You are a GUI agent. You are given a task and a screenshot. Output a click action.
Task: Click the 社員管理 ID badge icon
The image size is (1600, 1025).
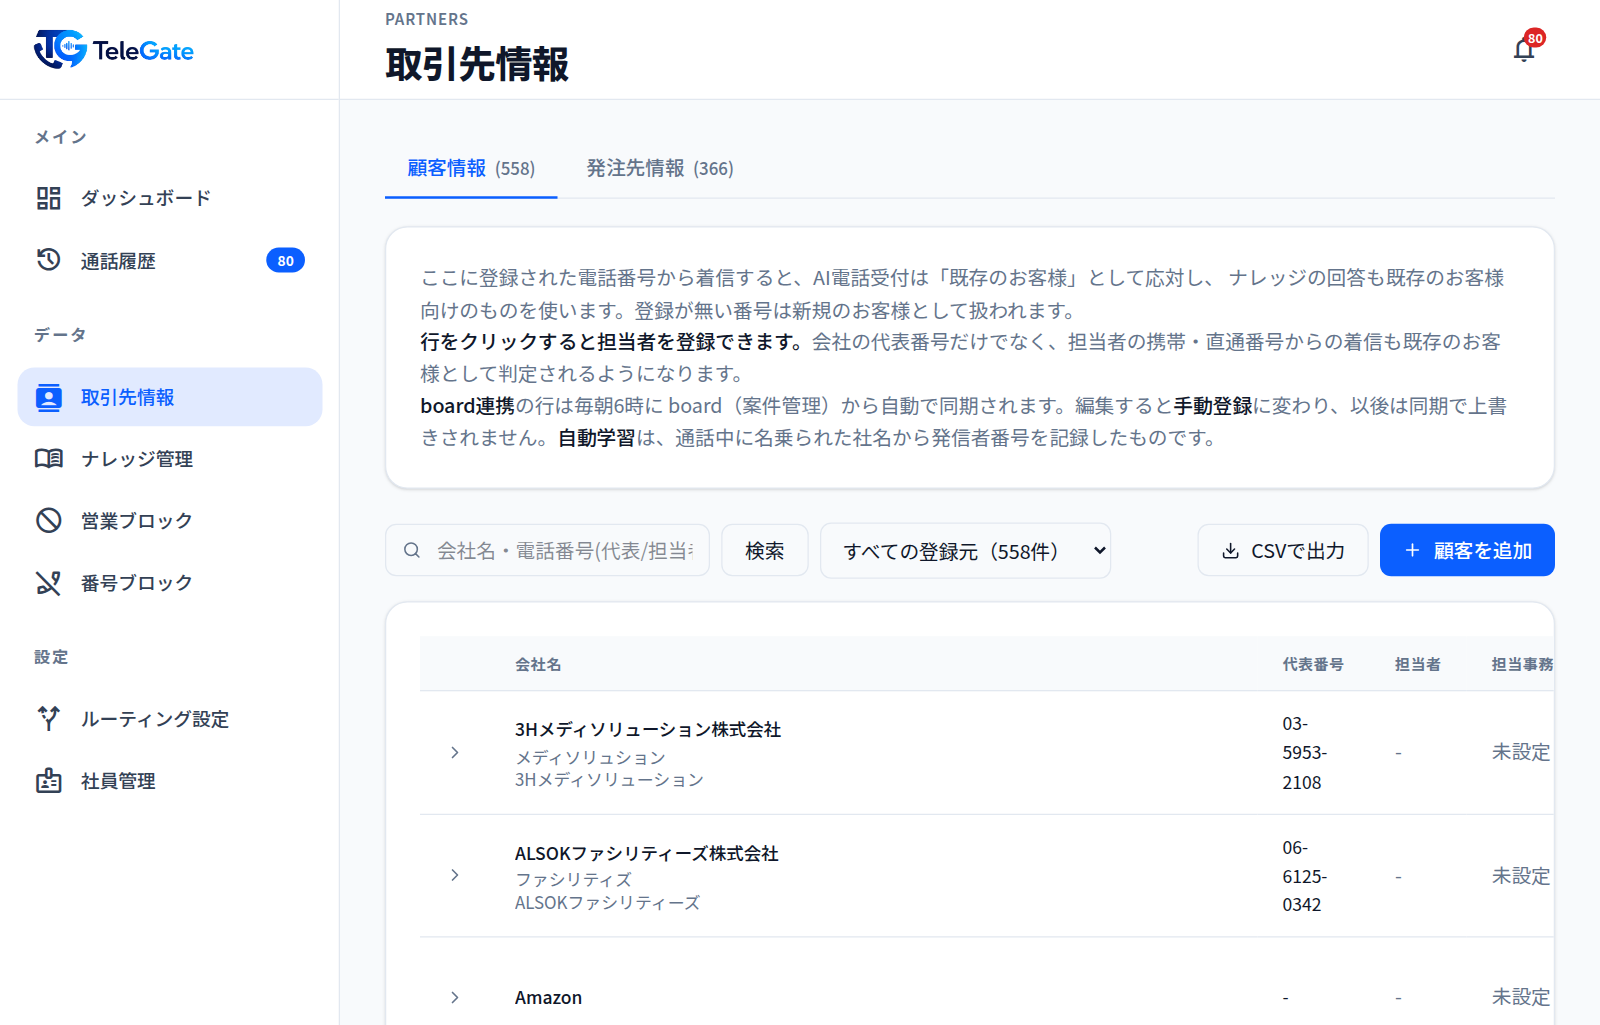tap(48, 781)
